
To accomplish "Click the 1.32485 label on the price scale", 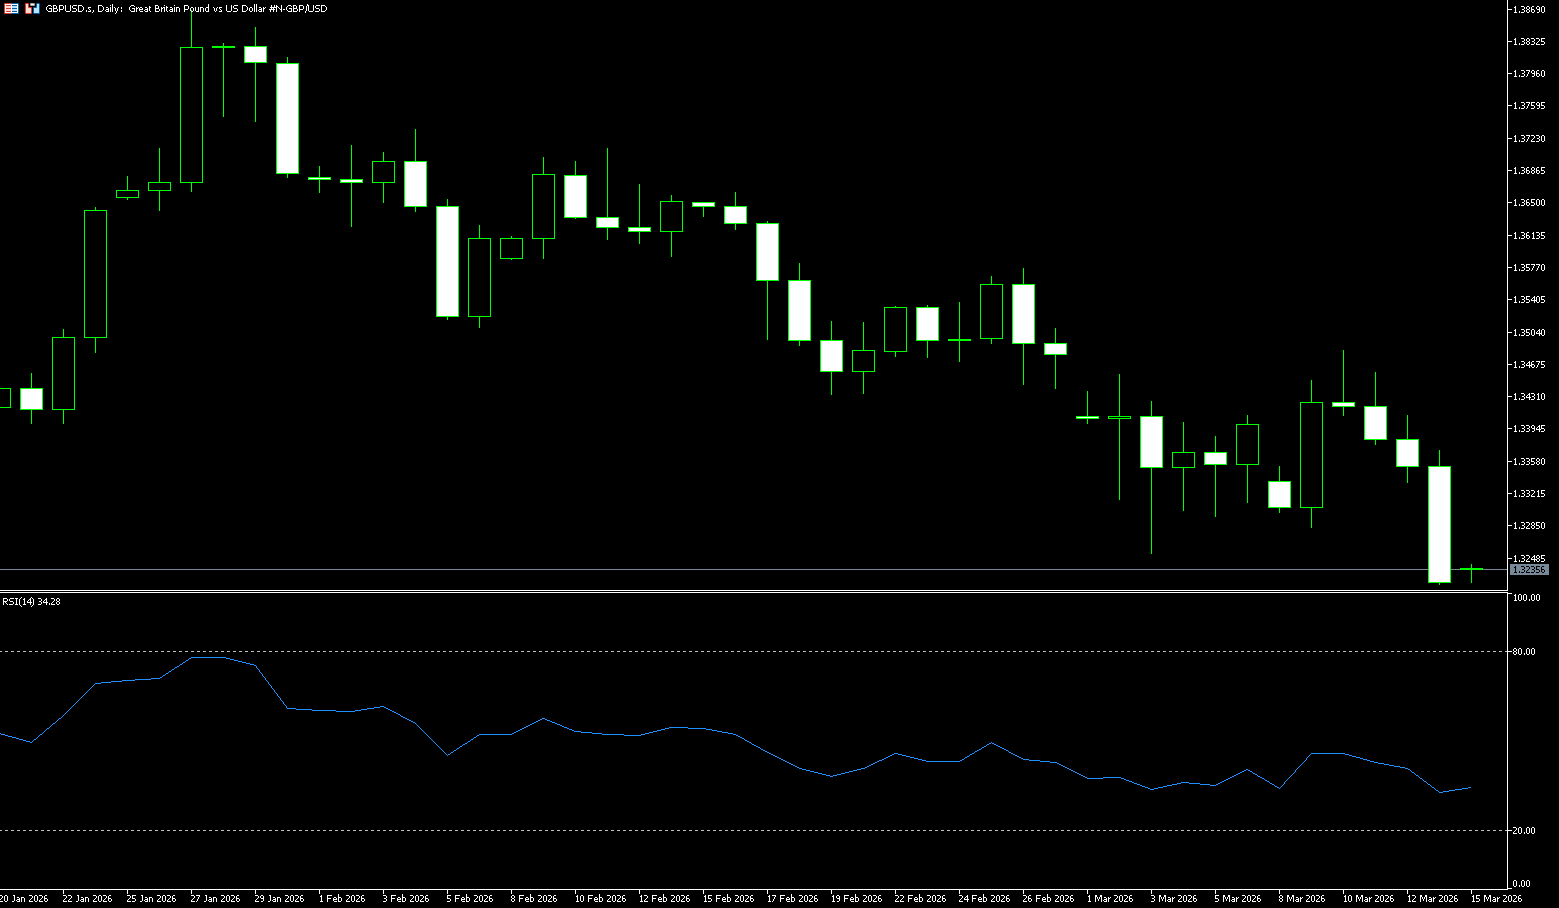I will (1530, 559).
